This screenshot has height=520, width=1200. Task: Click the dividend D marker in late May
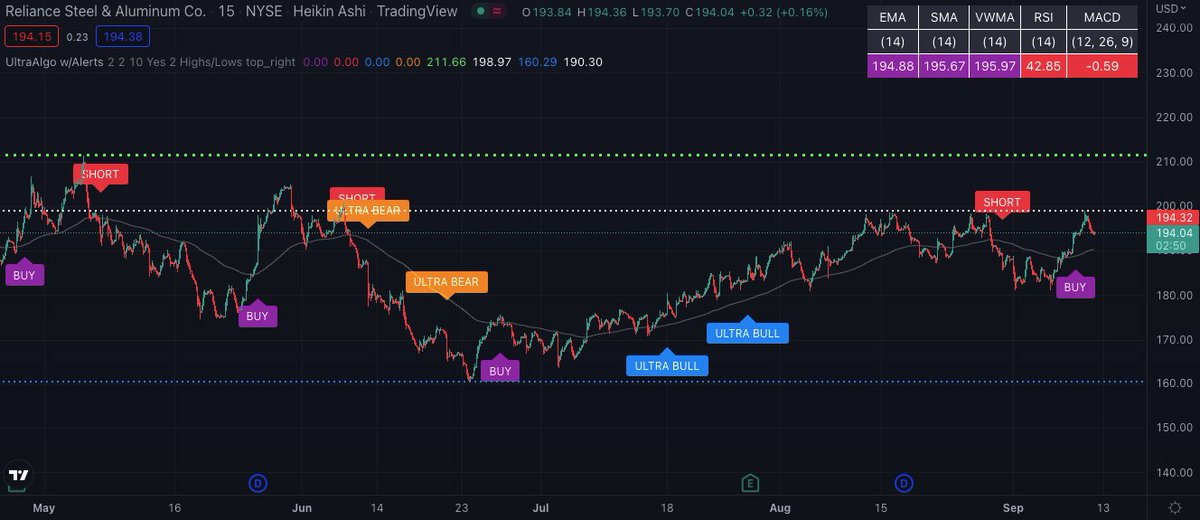(257, 483)
